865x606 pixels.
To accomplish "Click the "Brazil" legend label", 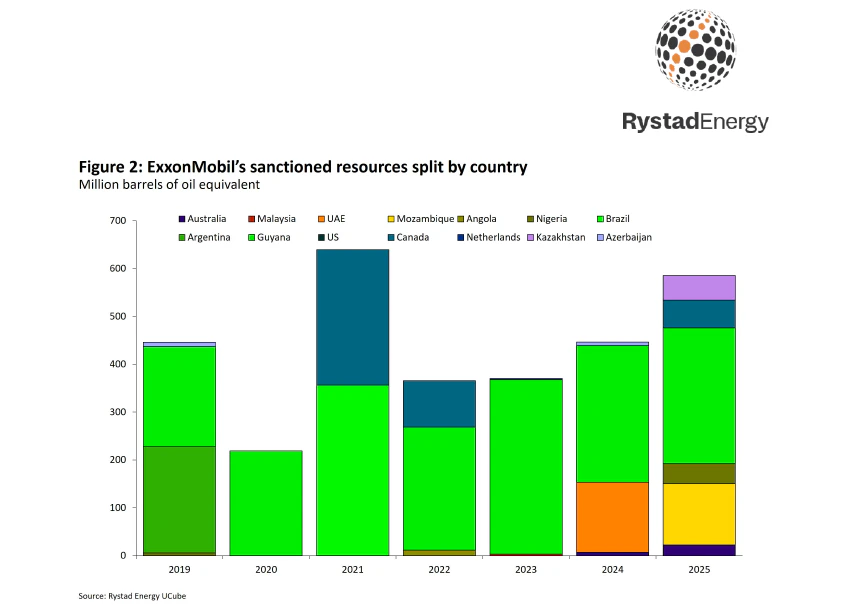I will coord(618,219).
